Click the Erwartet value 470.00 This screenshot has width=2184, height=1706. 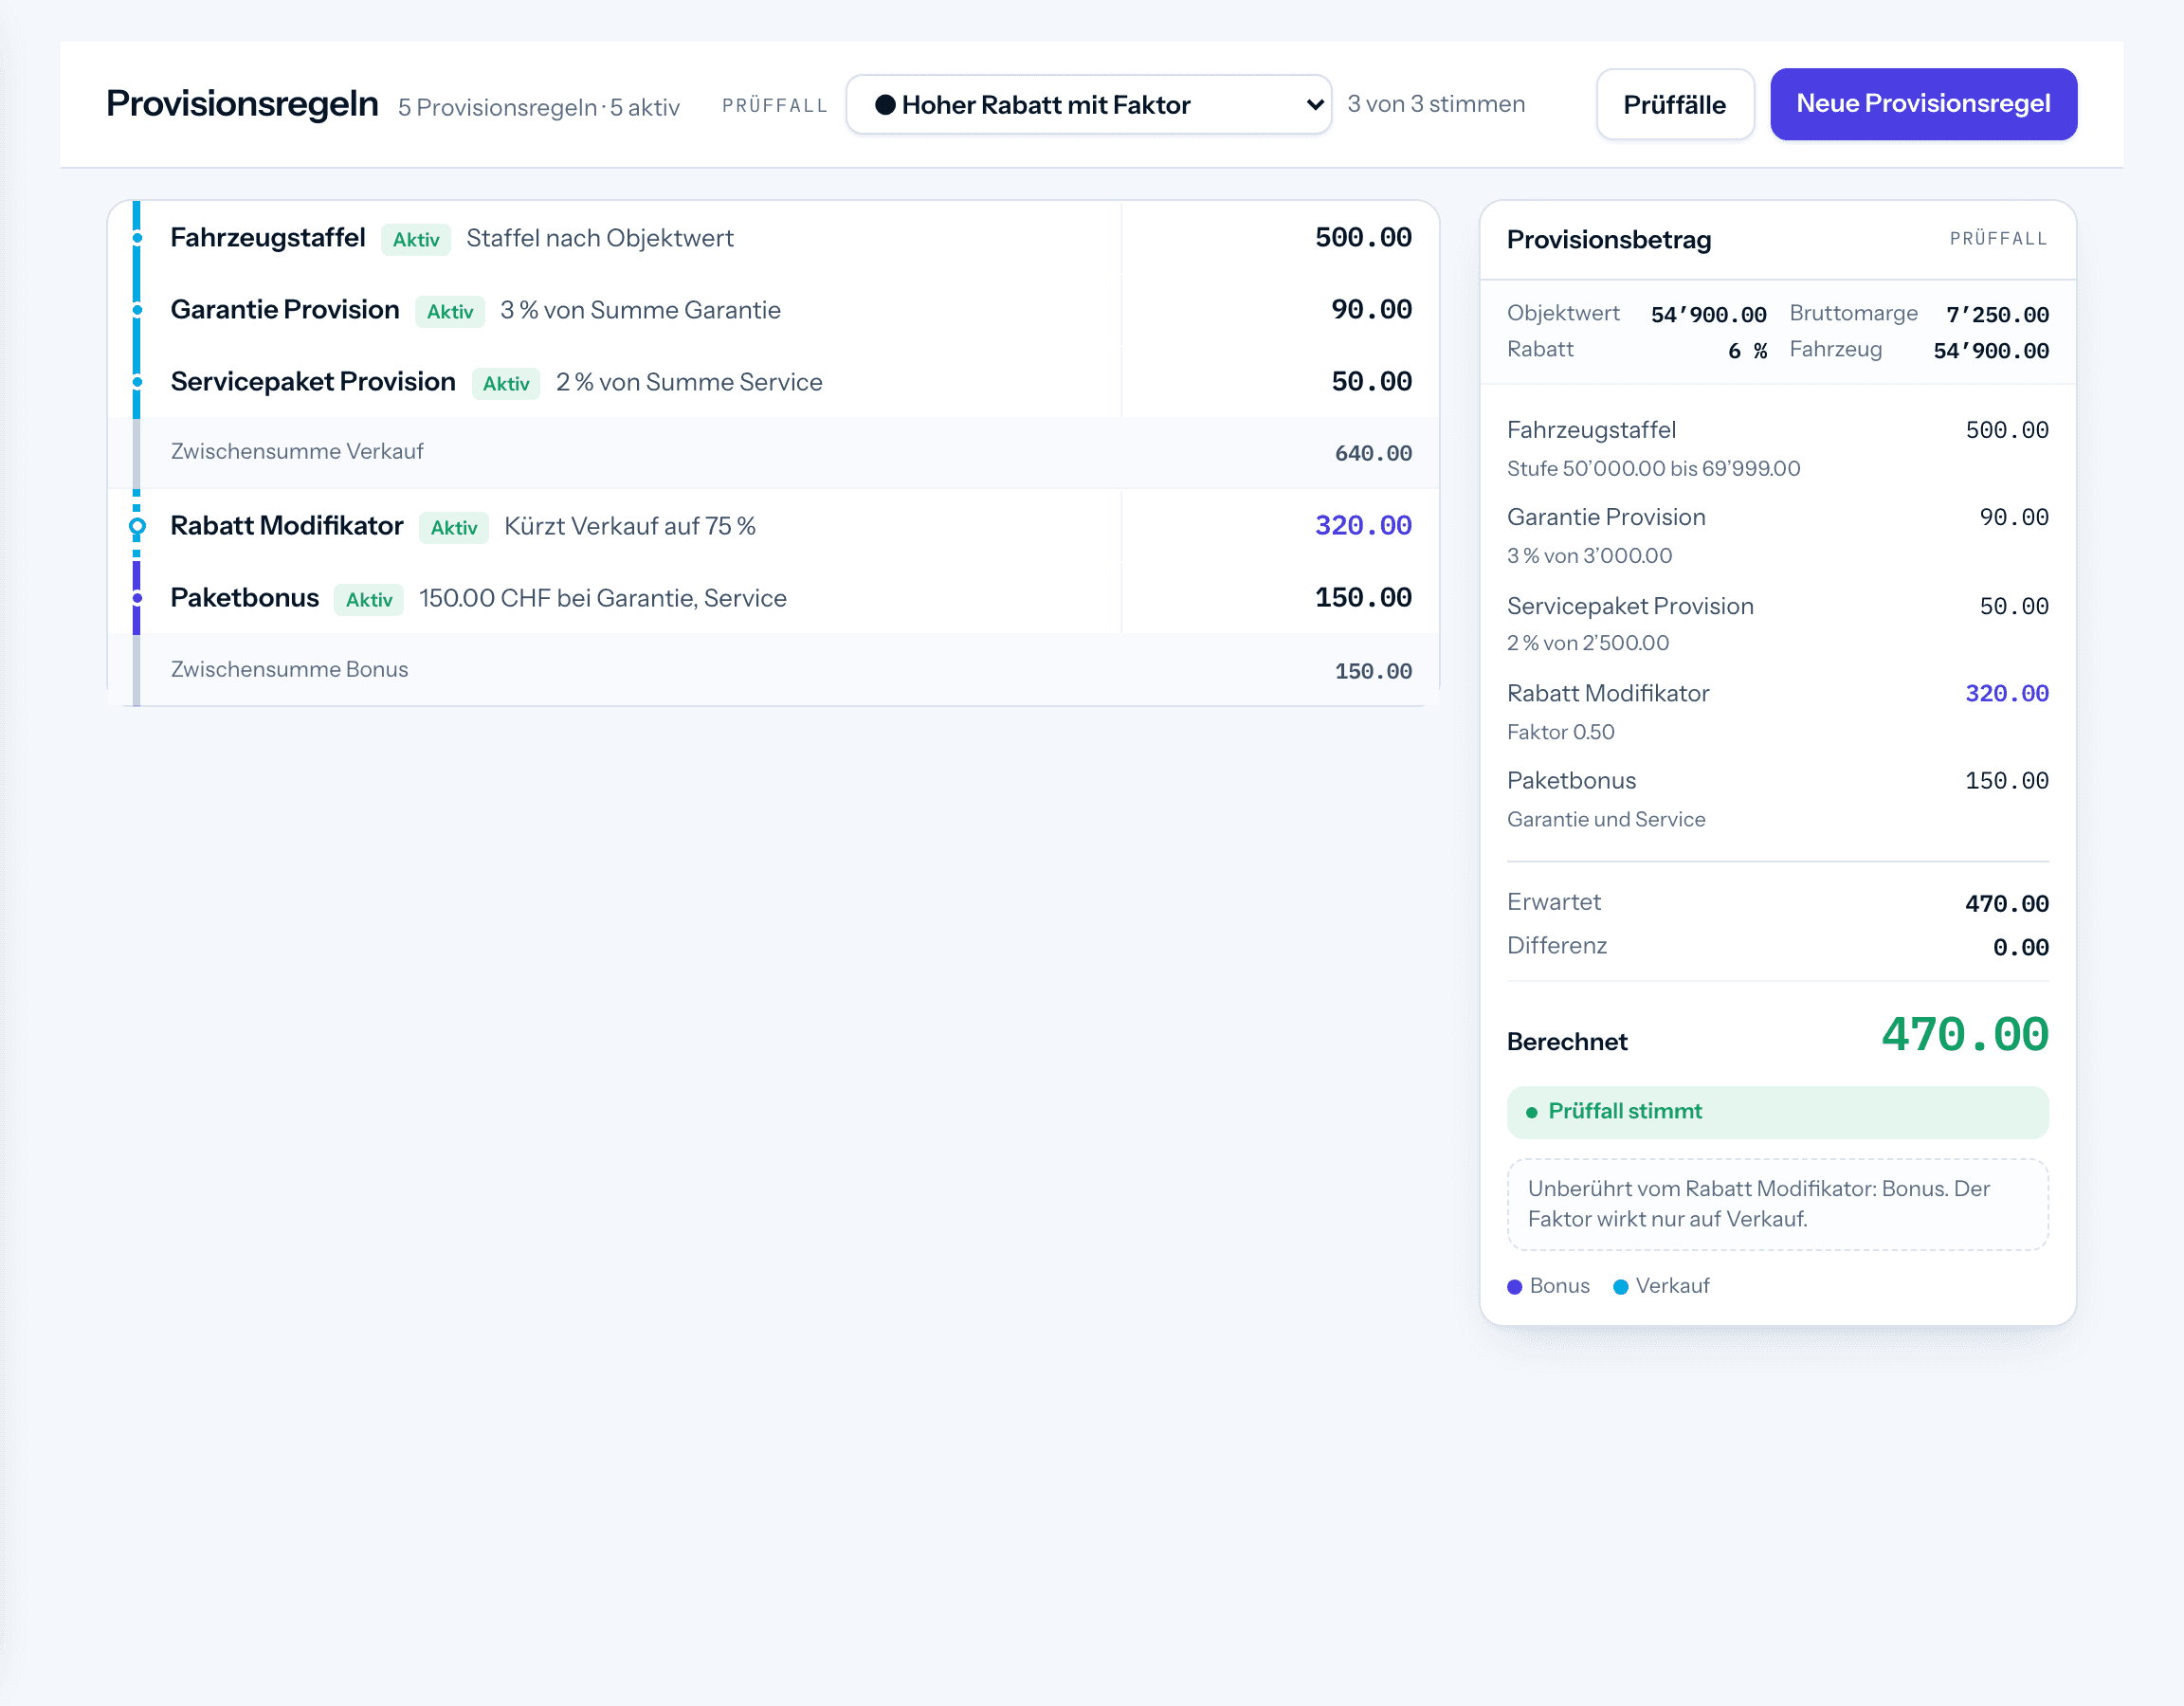(x=2006, y=904)
